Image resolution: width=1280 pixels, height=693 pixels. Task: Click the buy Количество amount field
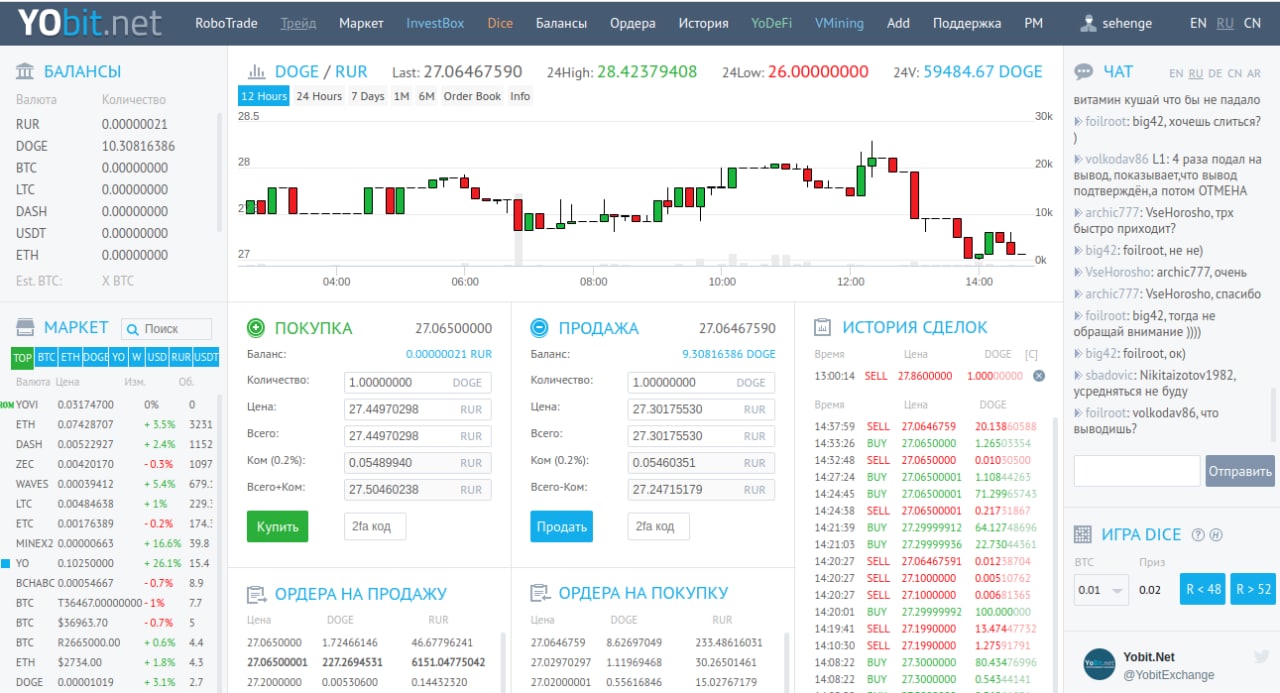(417, 382)
